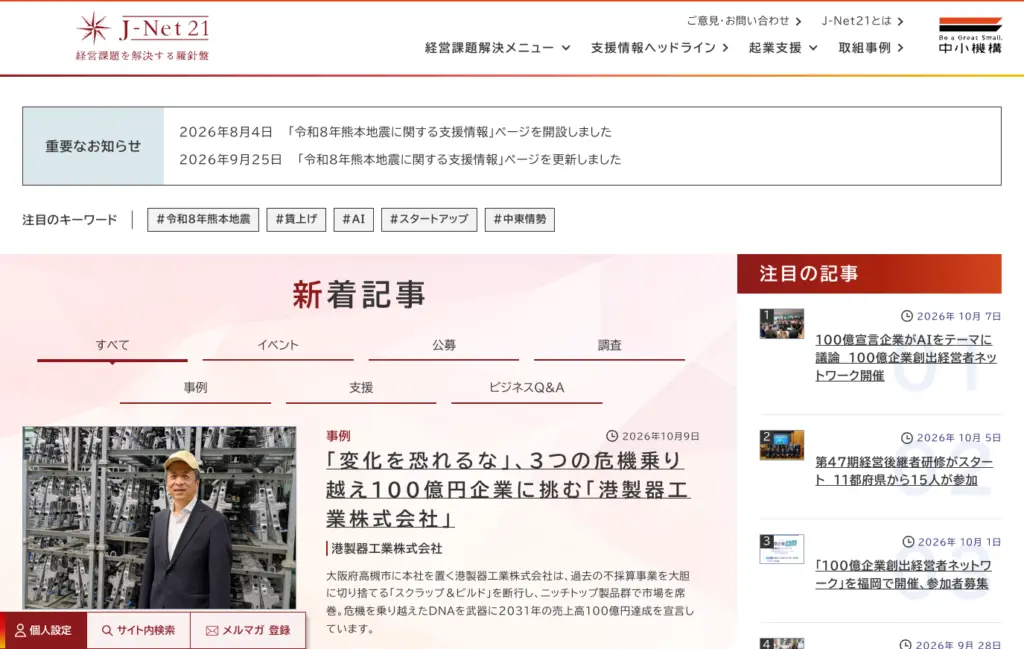The image size is (1024, 649).
Task: Switch to the イベント tab
Action: [x=278, y=346]
